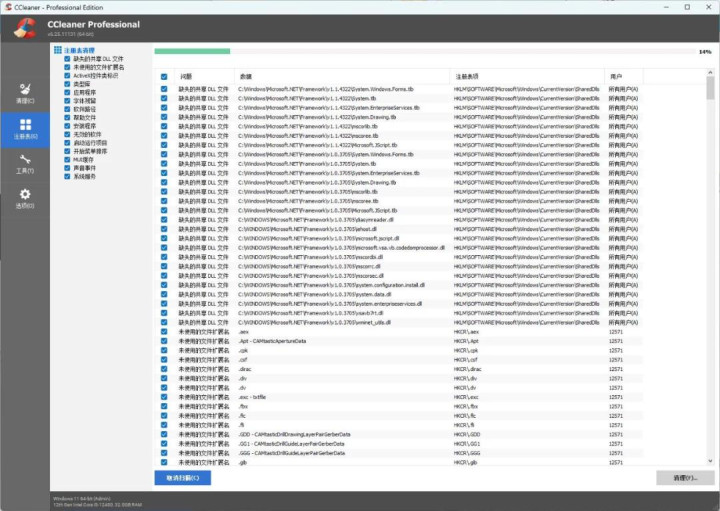Uncheck 缺失的共享 DLL 文件 in the category list
The image size is (720, 511).
coord(68,59)
